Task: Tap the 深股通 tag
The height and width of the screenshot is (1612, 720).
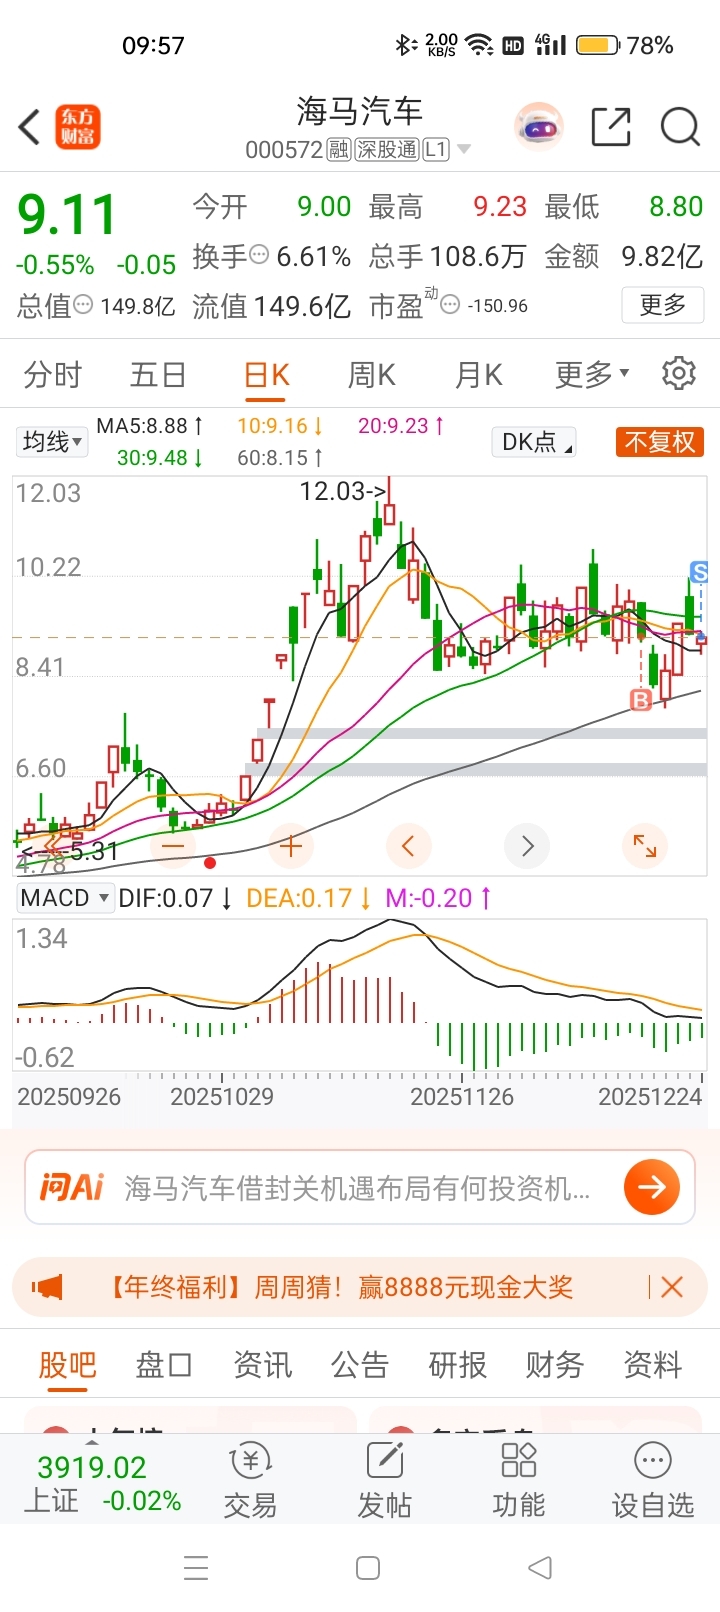Action: tap(387, 150)
